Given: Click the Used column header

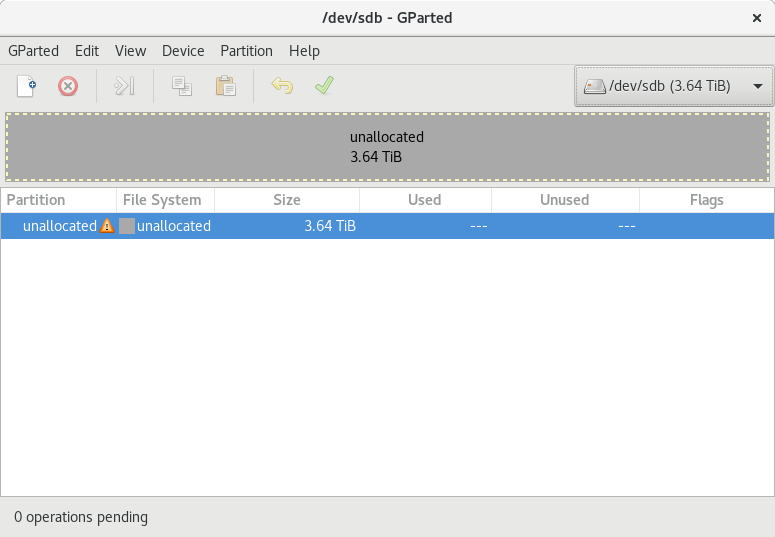Looking at the screenshot, I should [x=425, y=200].
